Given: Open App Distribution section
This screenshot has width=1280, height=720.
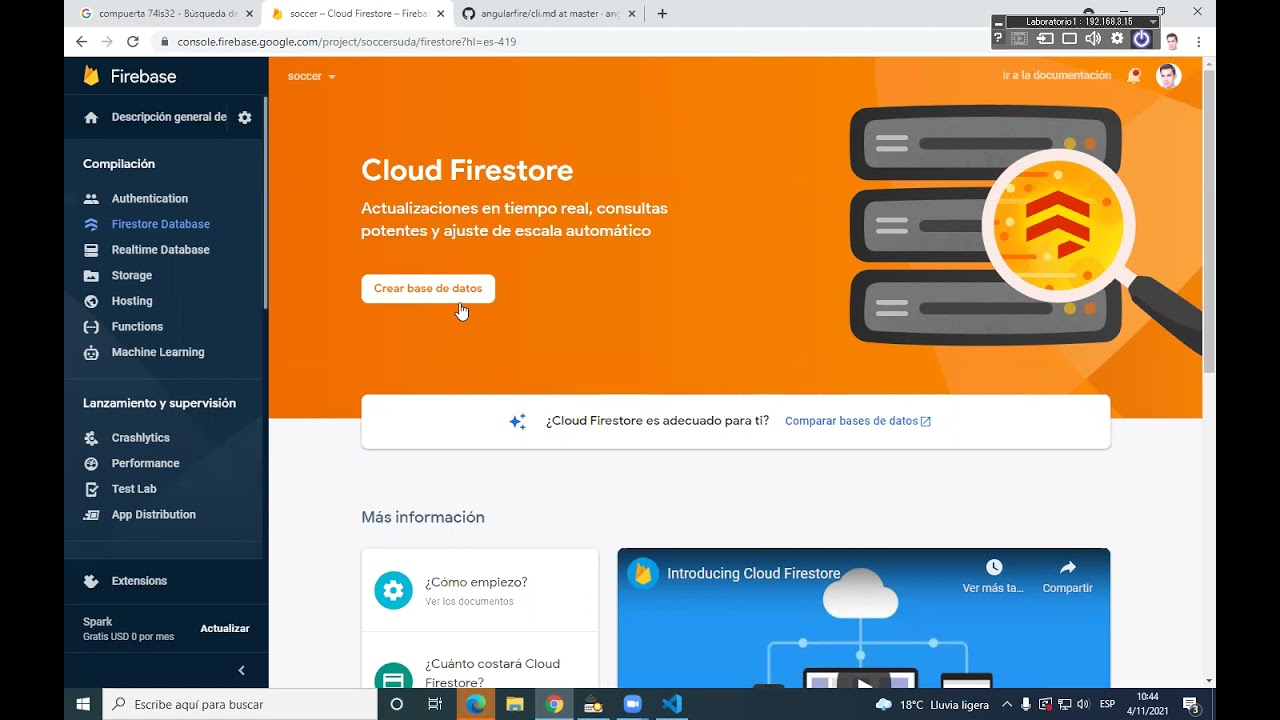Looking at the screenshot, I should 153,515.
